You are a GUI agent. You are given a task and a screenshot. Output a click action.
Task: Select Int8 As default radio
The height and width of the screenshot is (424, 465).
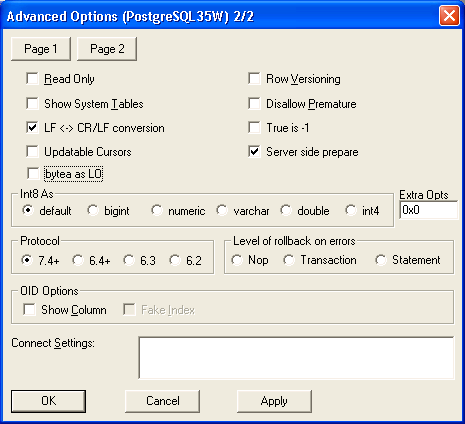point(28,210)
